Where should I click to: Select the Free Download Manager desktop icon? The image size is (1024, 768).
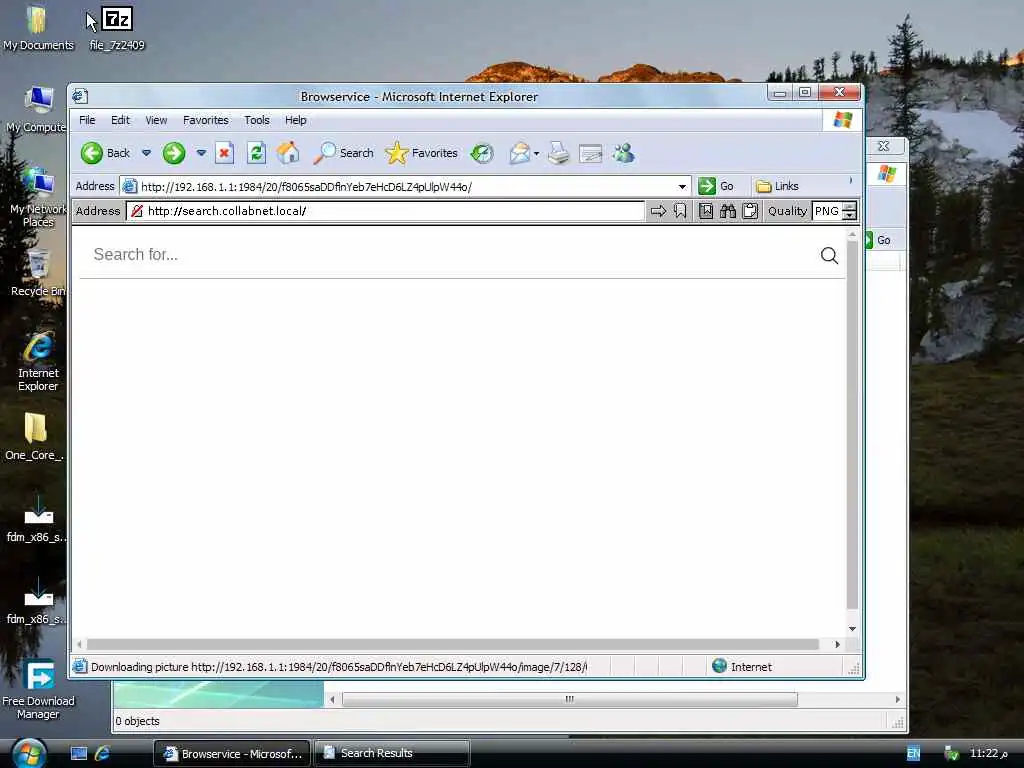(38, 690)
